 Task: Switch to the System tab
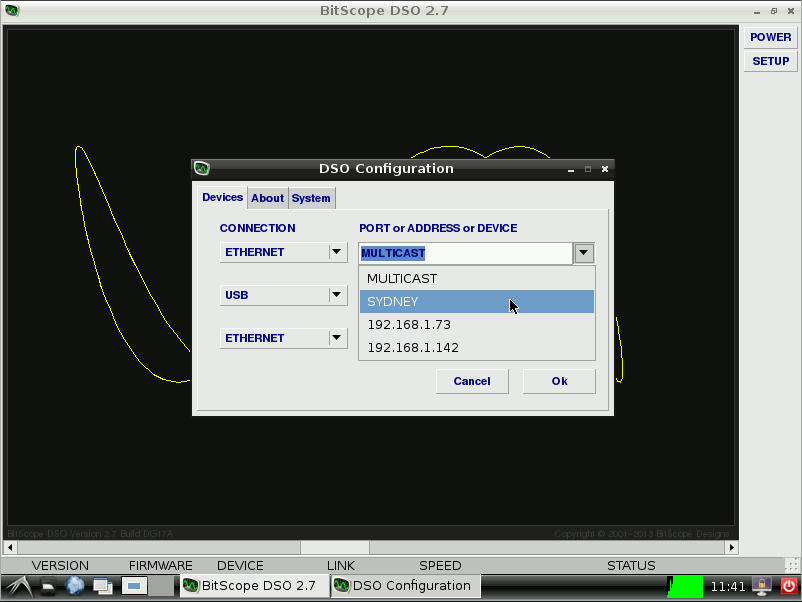click(x=311, y=198)
